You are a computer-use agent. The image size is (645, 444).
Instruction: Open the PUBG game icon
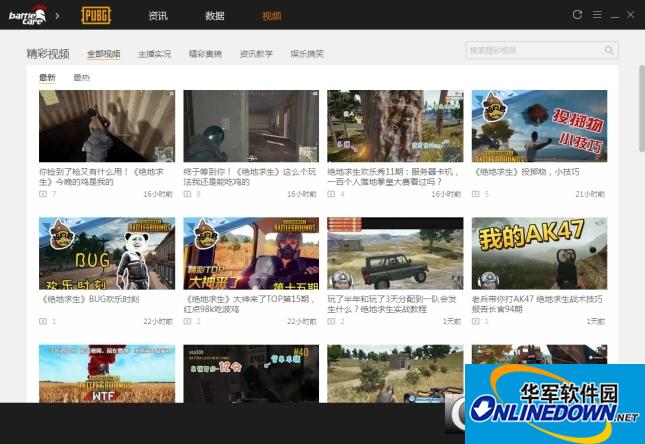(96, 15)
